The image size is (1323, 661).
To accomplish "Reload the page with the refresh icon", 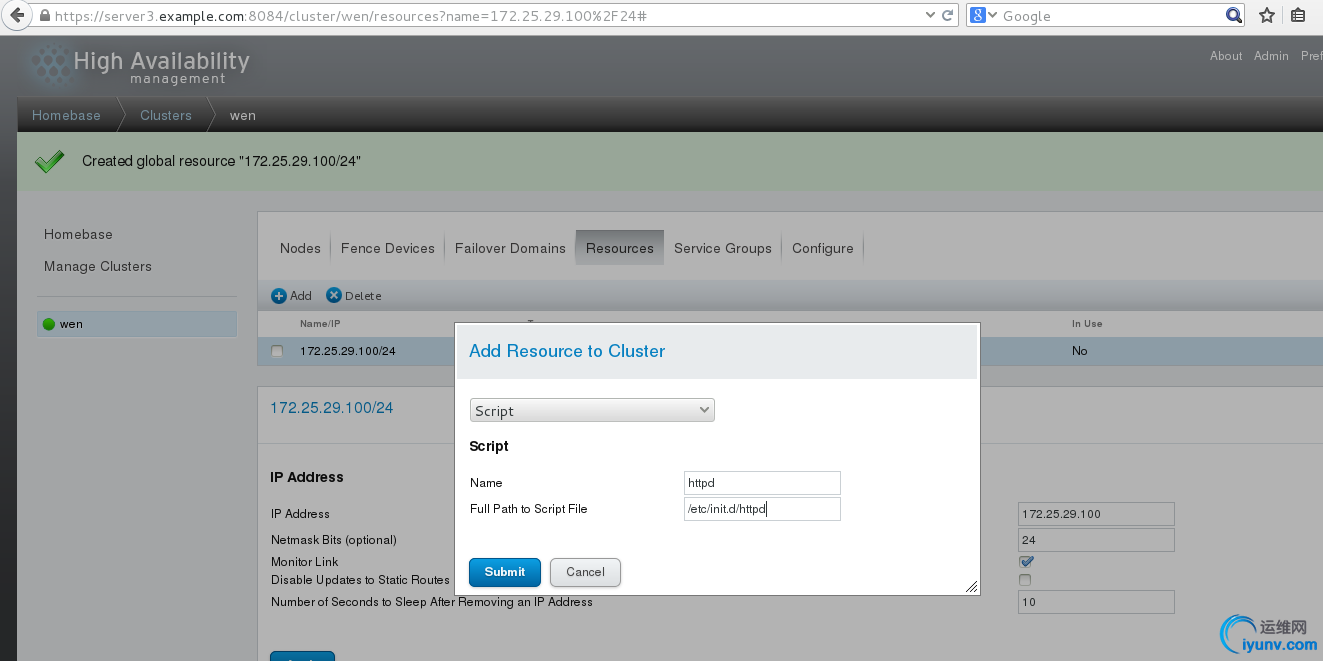I will click(x=947, y=16).
